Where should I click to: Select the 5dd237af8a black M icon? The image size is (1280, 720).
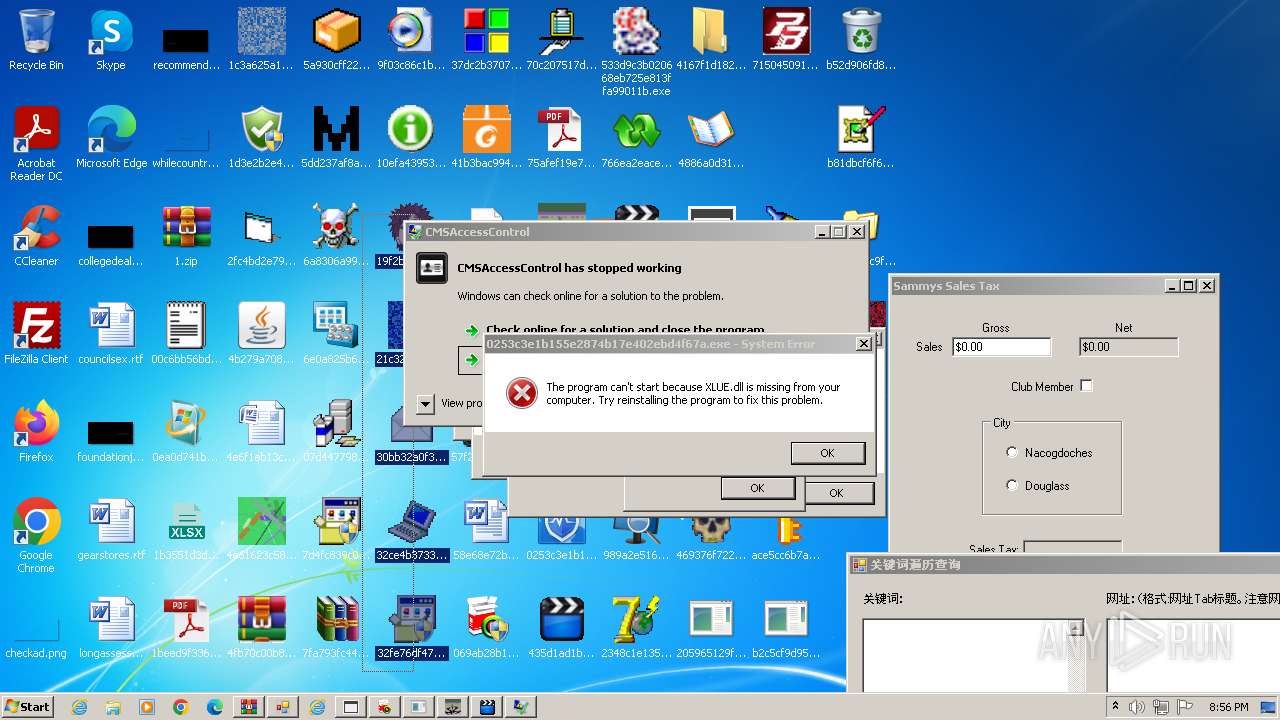coord(335,137)
